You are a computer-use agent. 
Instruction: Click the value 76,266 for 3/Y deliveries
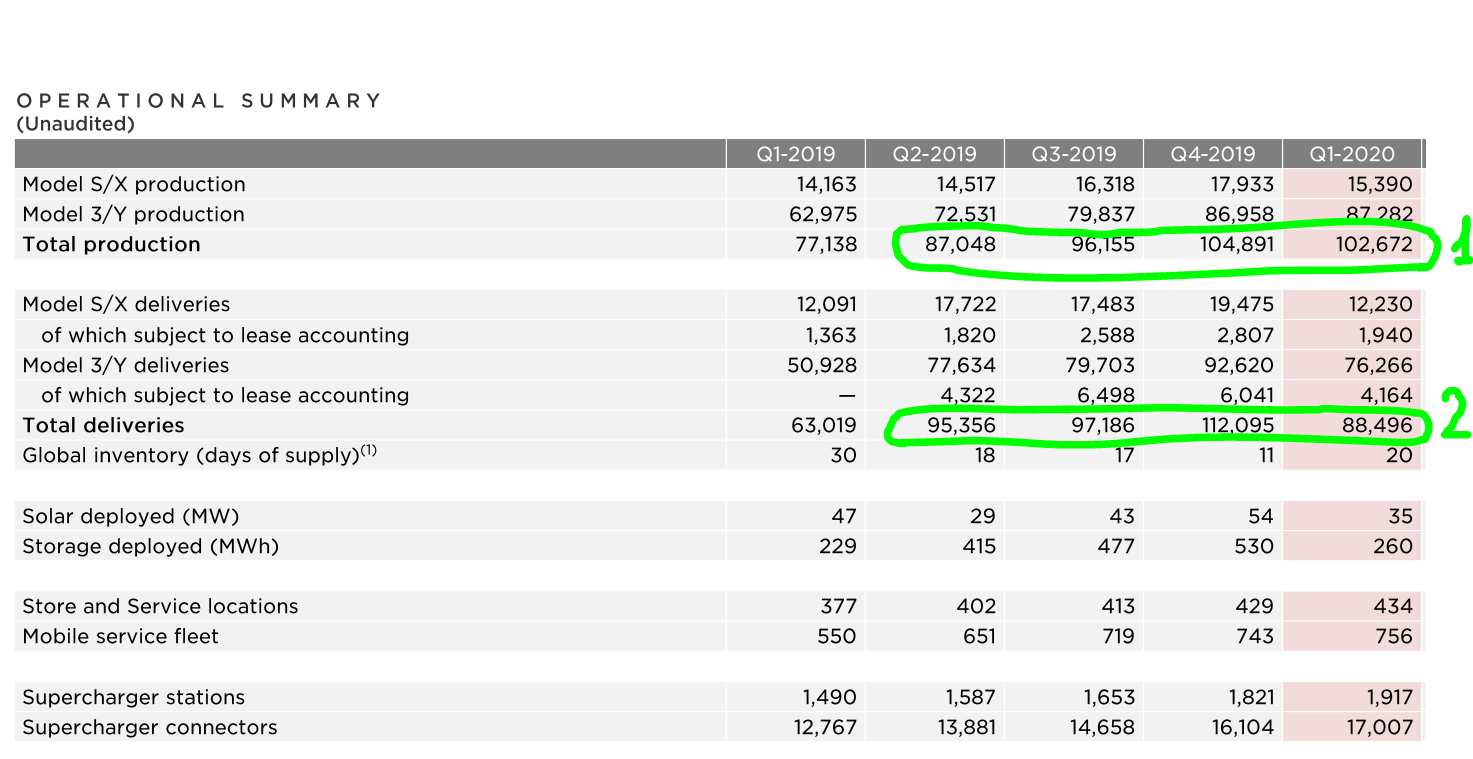(x=1380, y=365)
